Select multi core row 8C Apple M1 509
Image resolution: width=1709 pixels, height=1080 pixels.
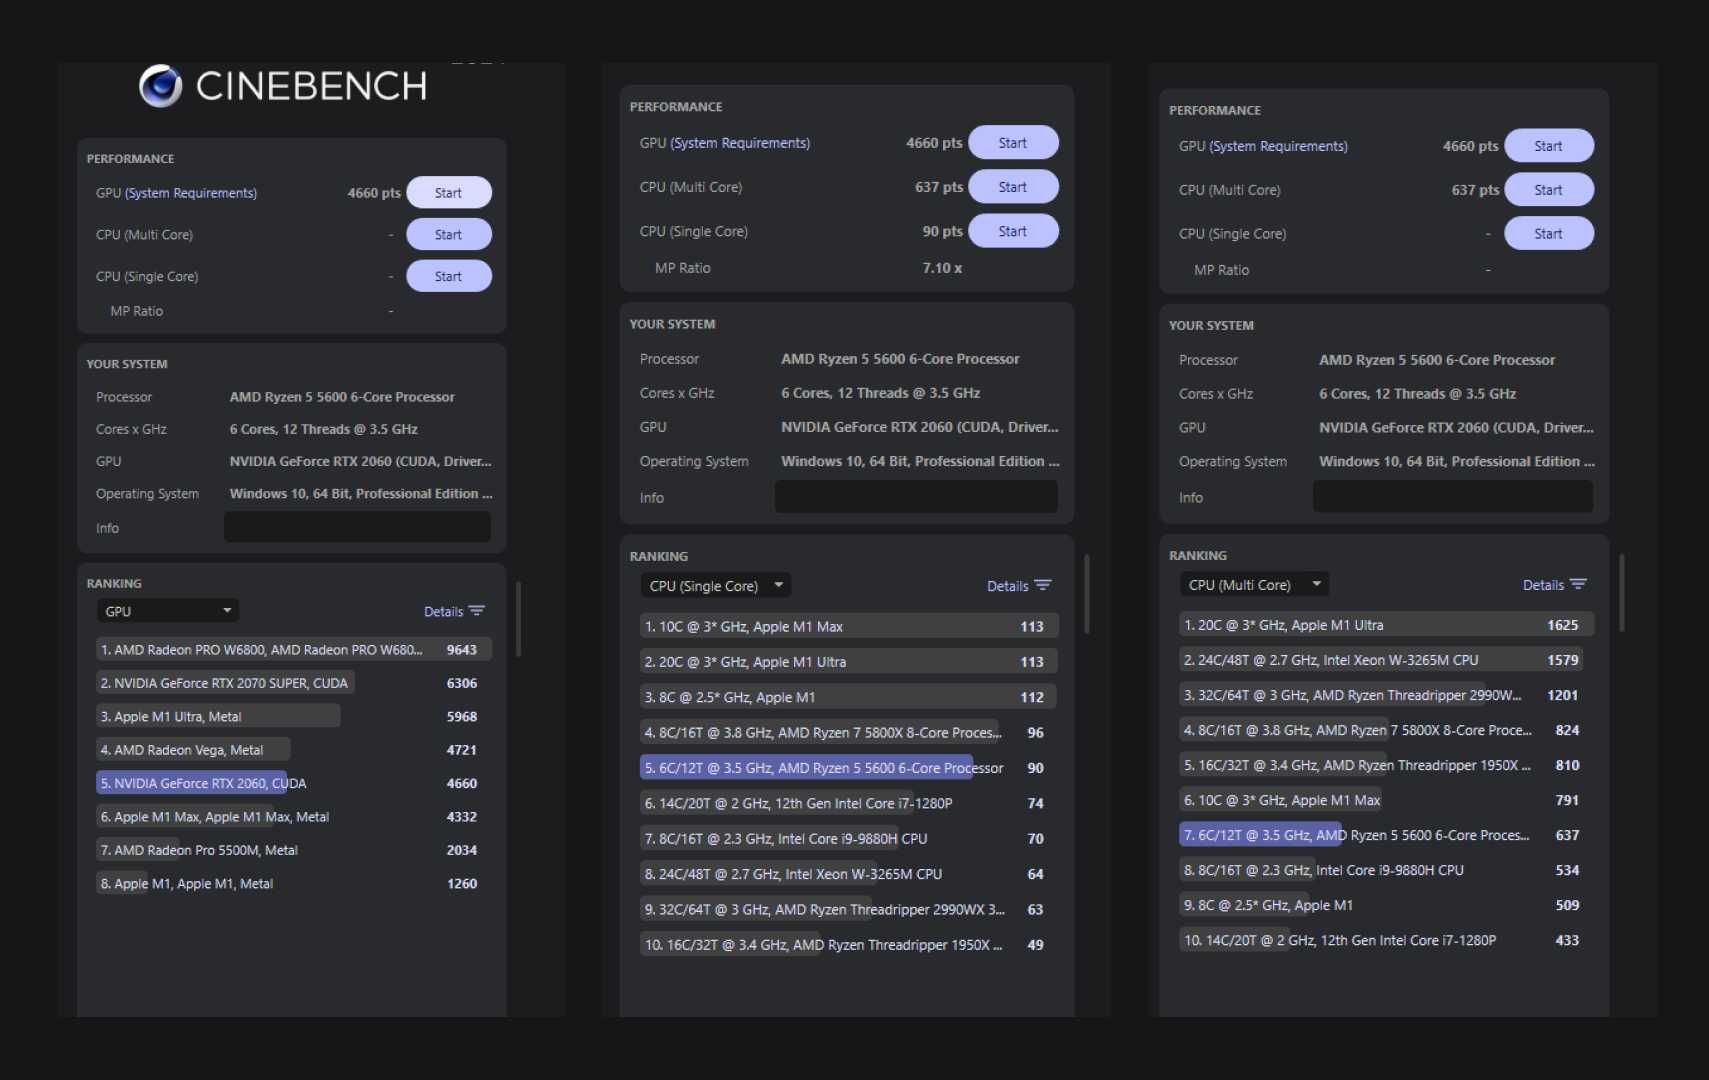pos(1386,905)
